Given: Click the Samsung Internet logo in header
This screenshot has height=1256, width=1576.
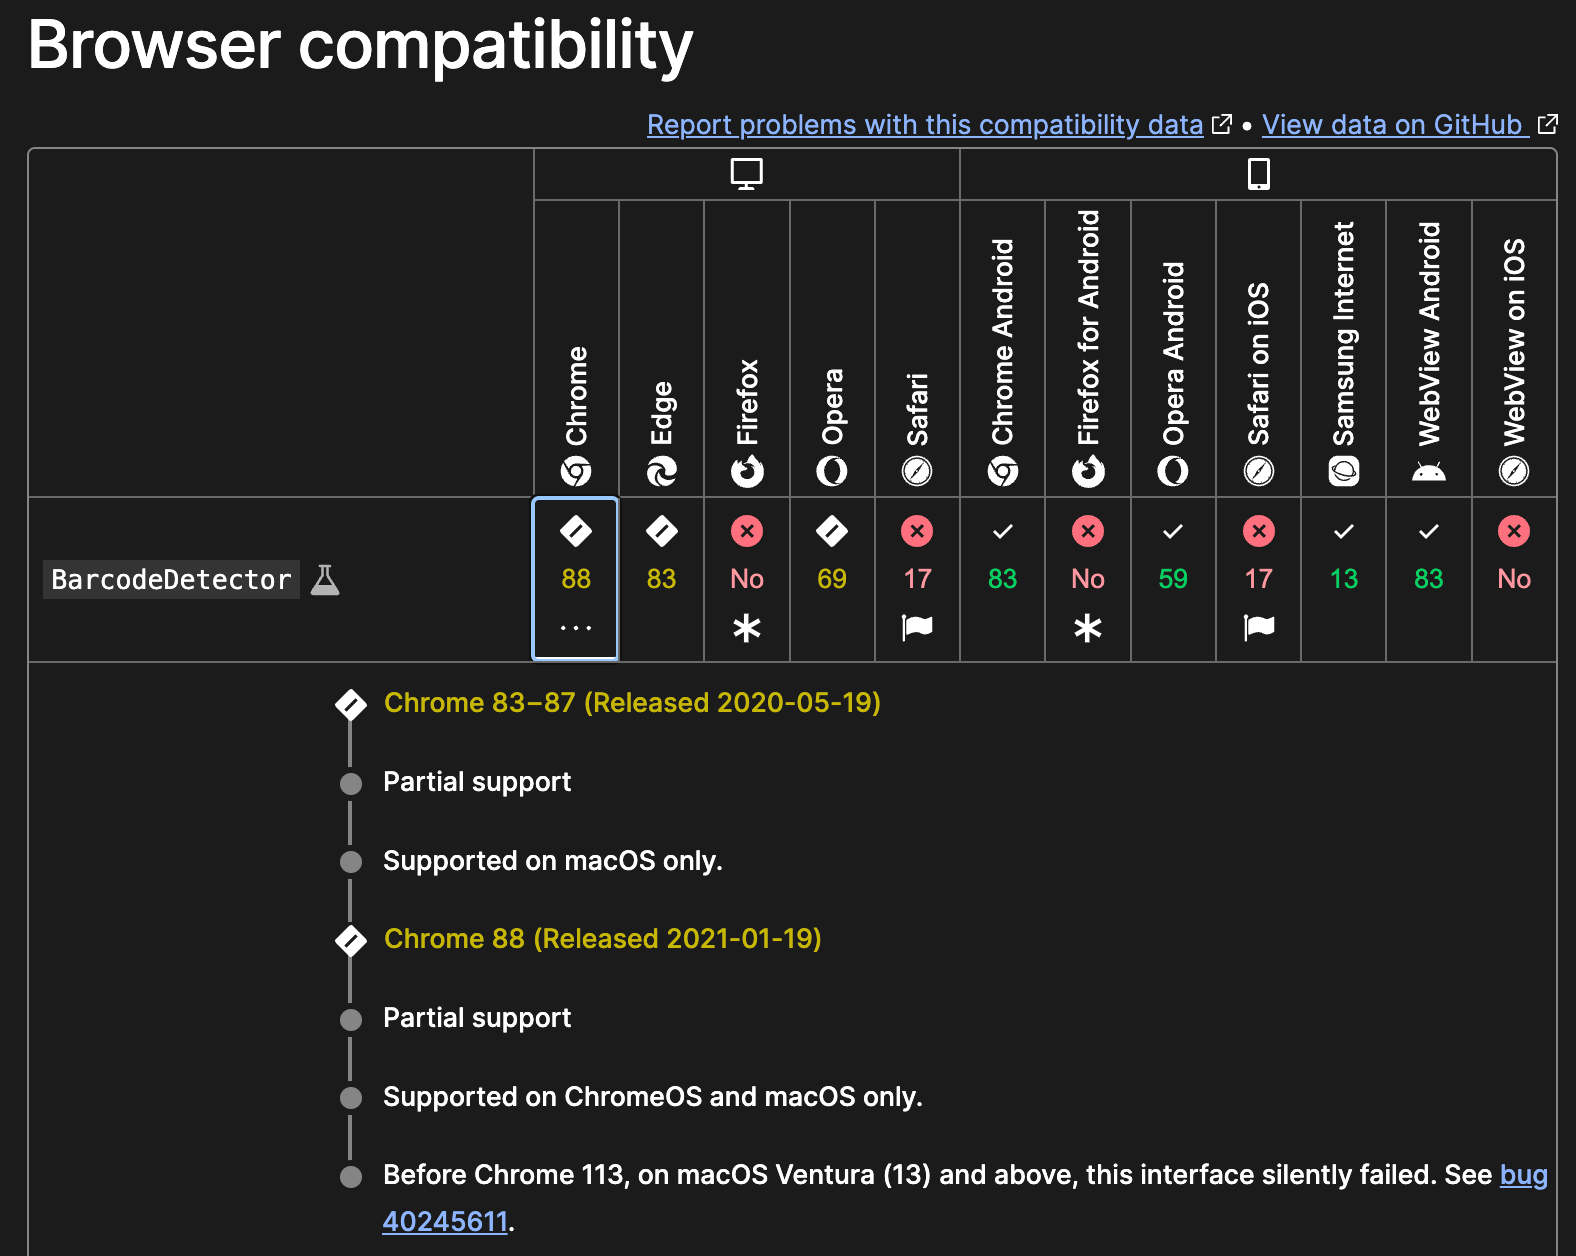Looking at the screenshot, I should [x=1344, y=471].
